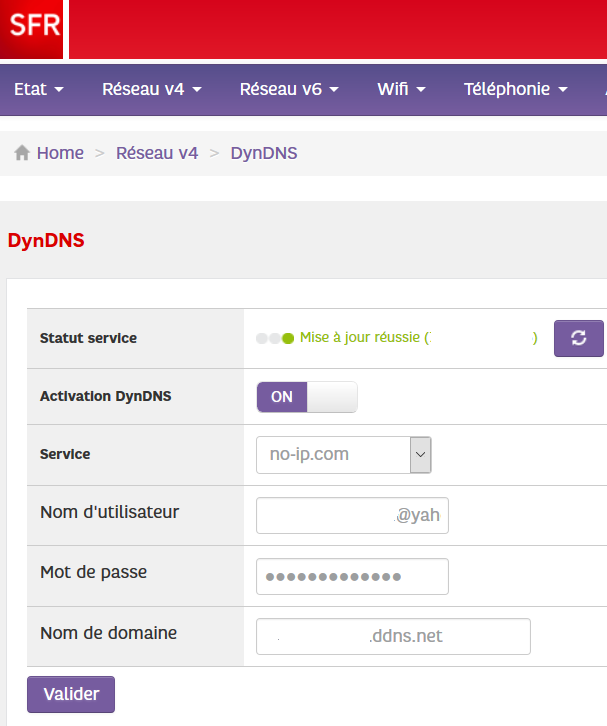This screenshot has width=607, height=726.
Task: Open the Téléphonie menu
Action: (x=515, y=89)
